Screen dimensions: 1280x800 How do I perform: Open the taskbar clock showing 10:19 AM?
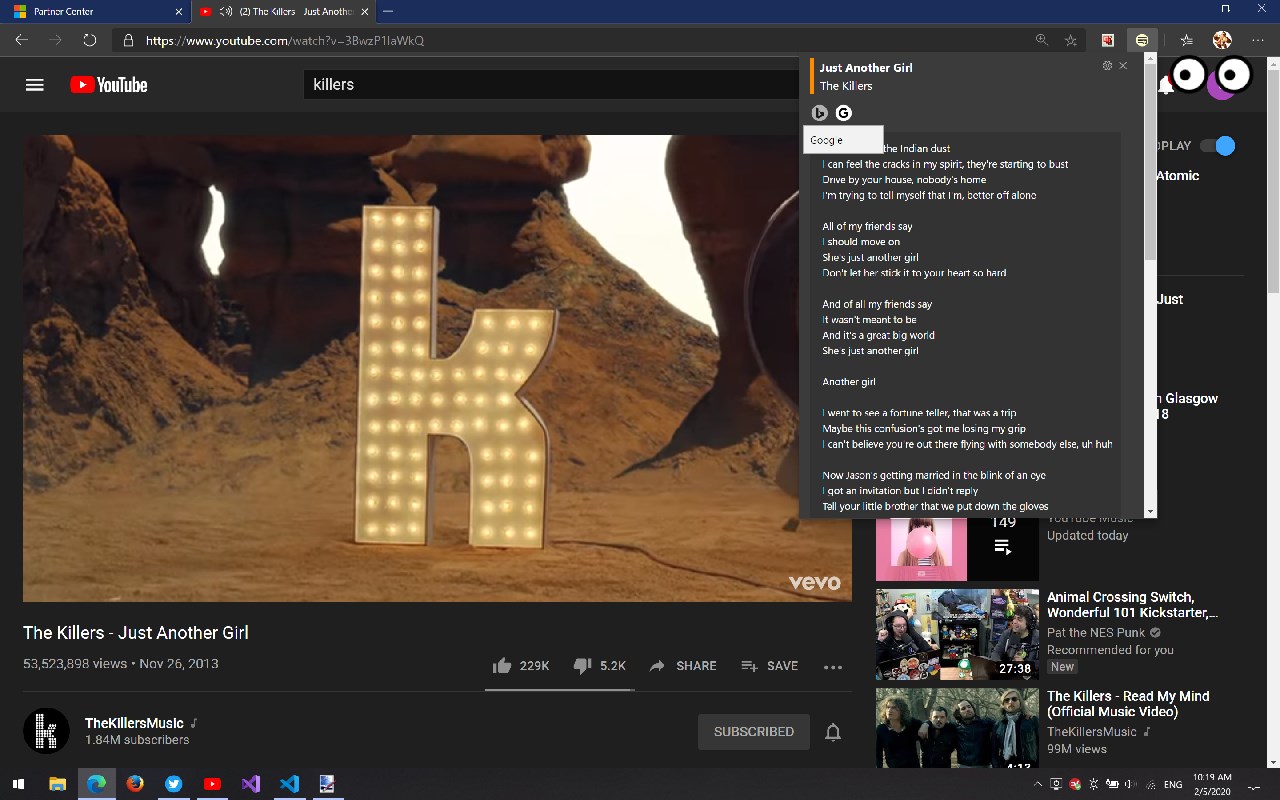1212,784
